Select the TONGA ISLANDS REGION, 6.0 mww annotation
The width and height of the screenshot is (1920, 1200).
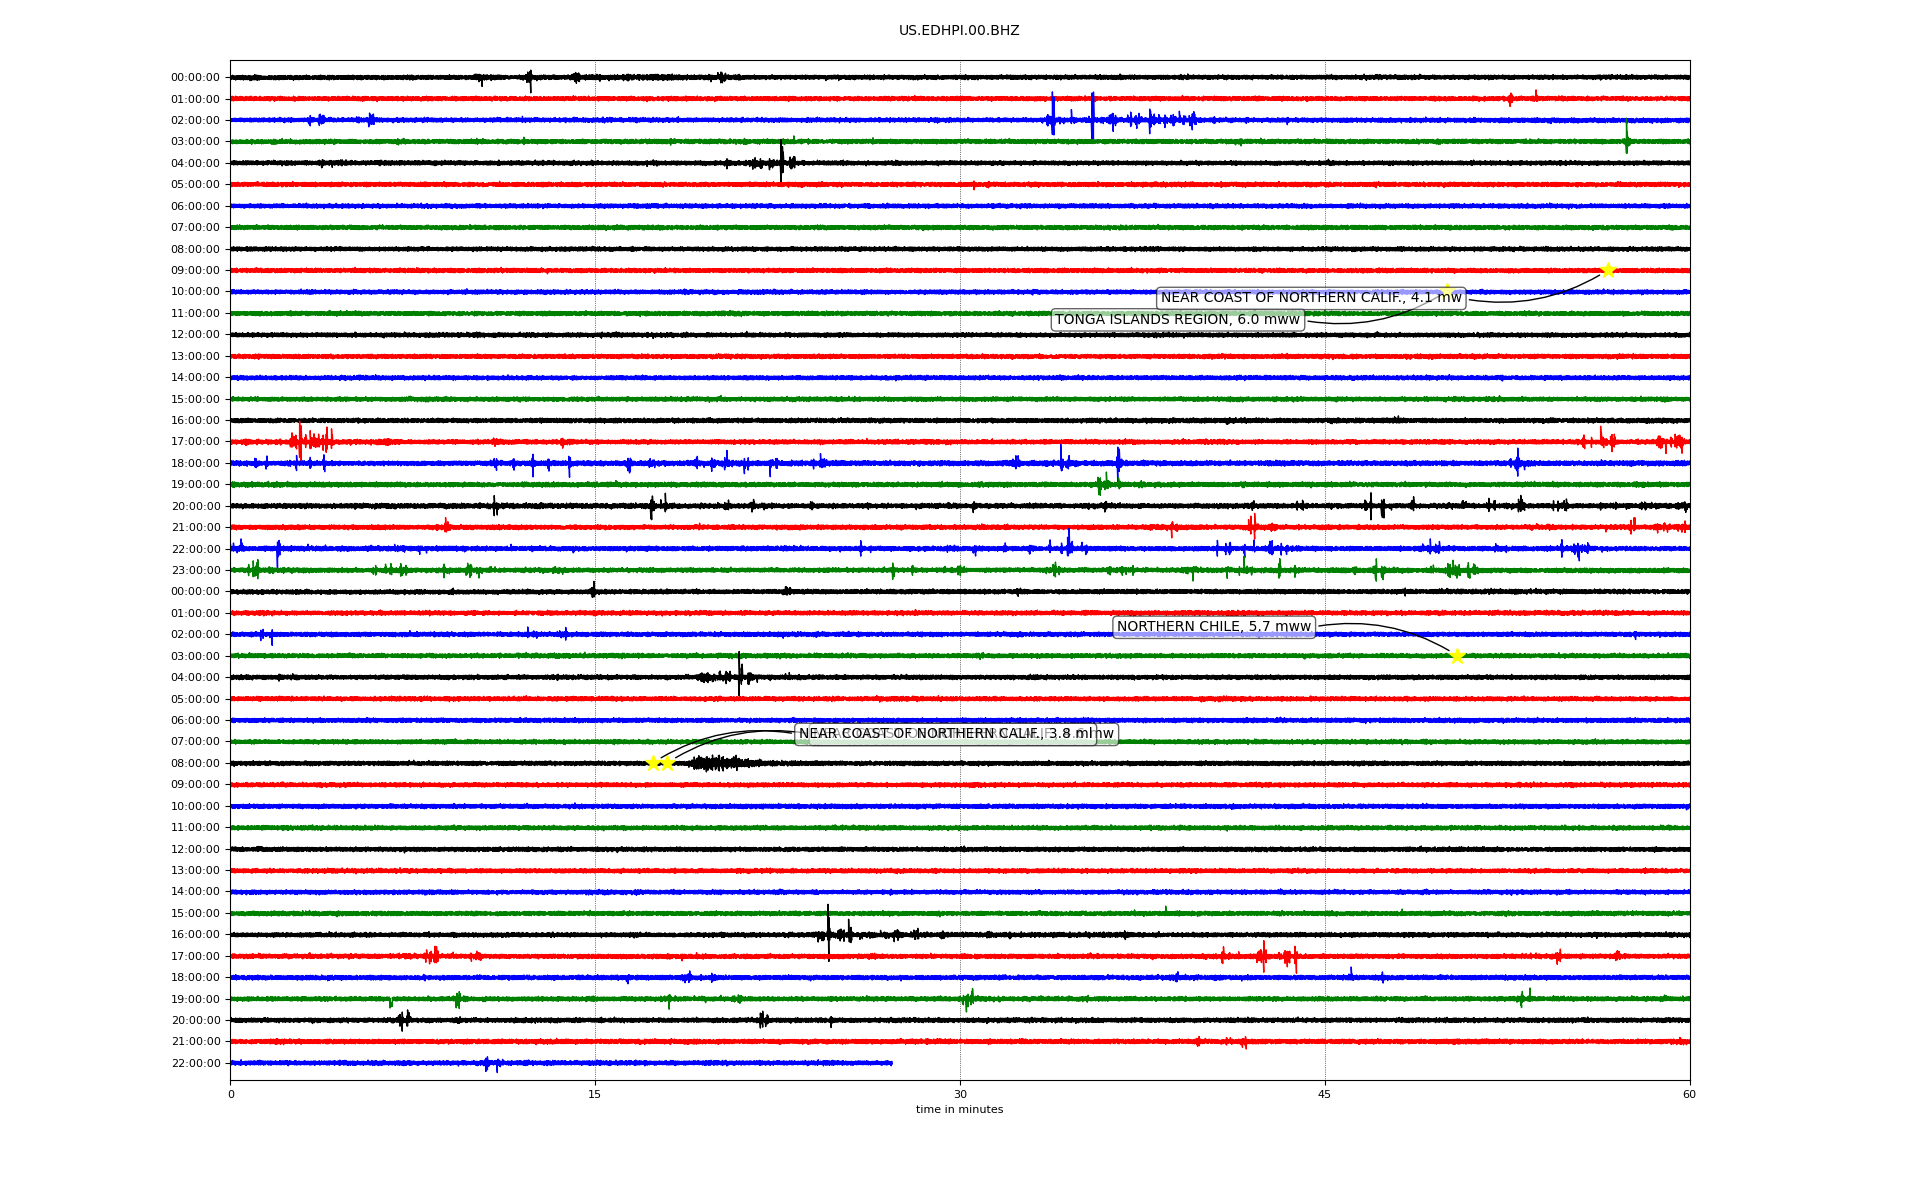click(x=1177, y=320)
